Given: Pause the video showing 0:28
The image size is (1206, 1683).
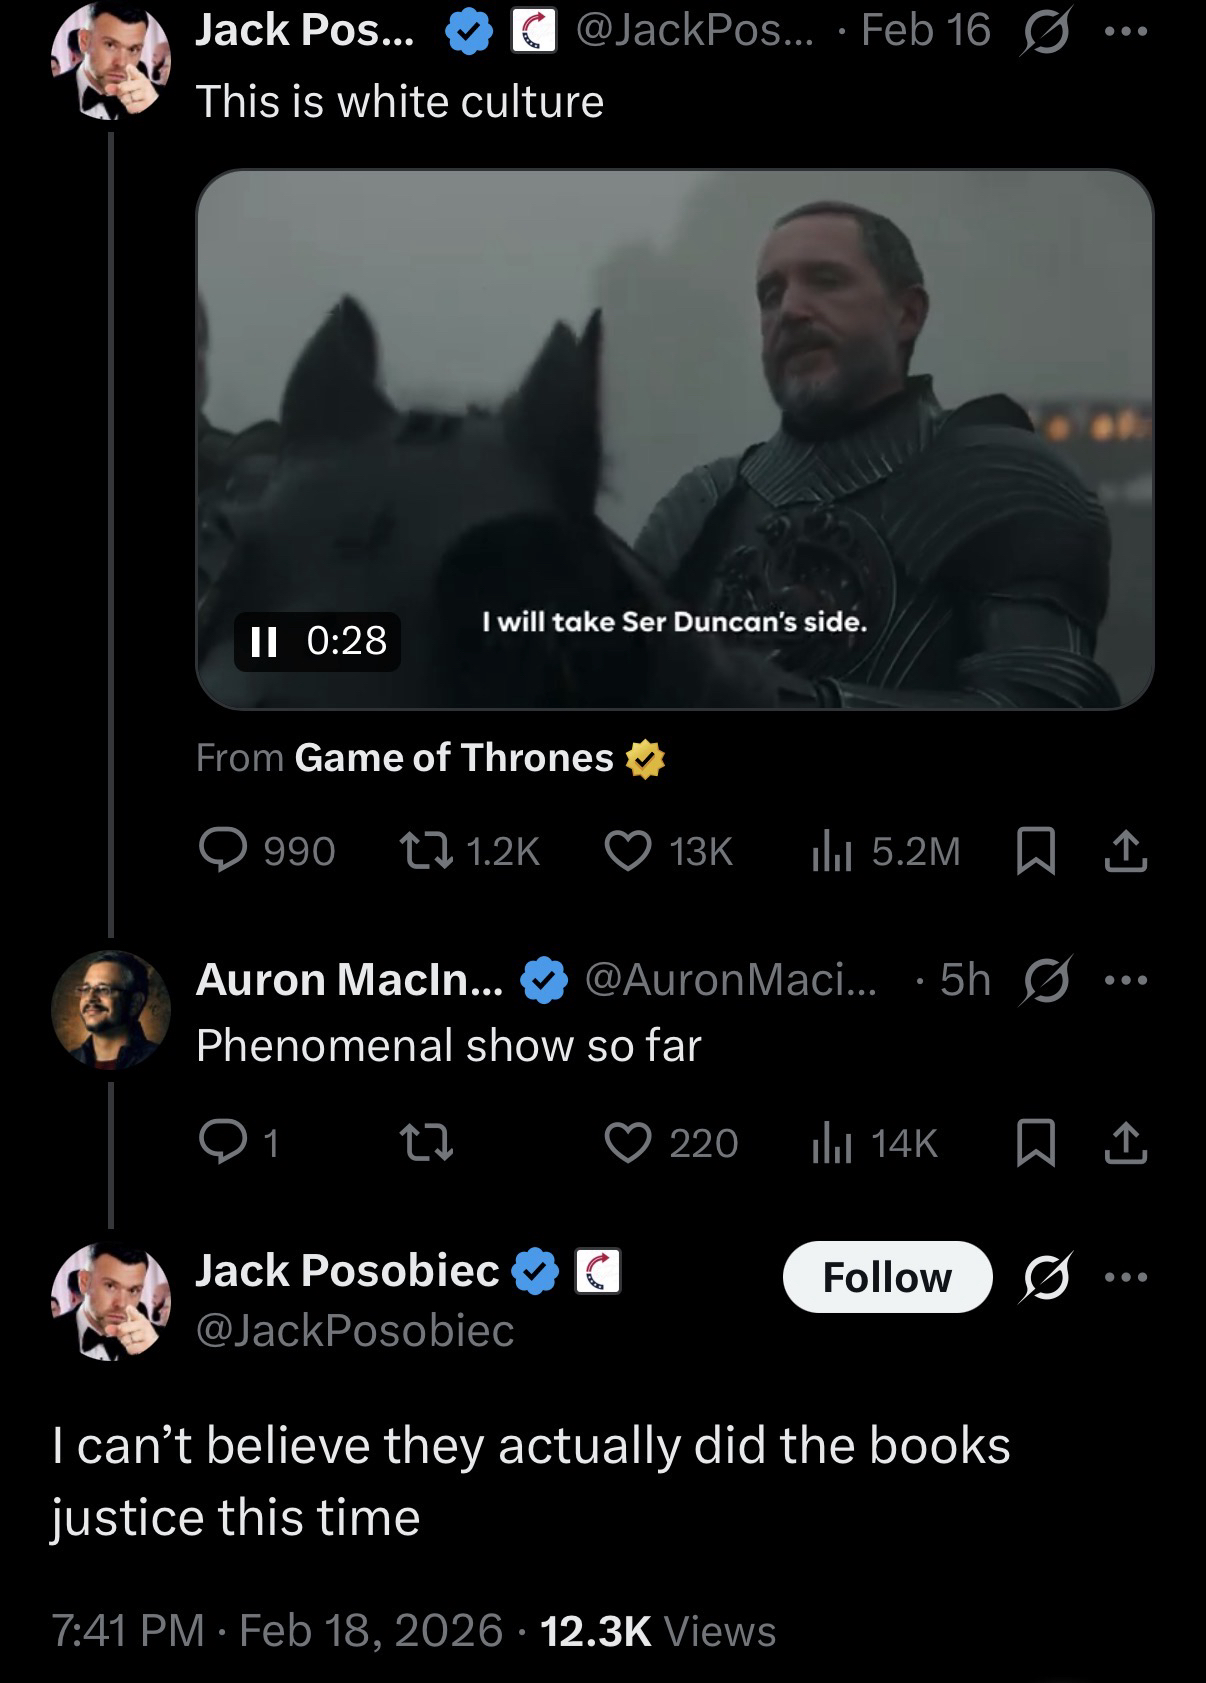Looking at the screenshot, I should (263, 641).
